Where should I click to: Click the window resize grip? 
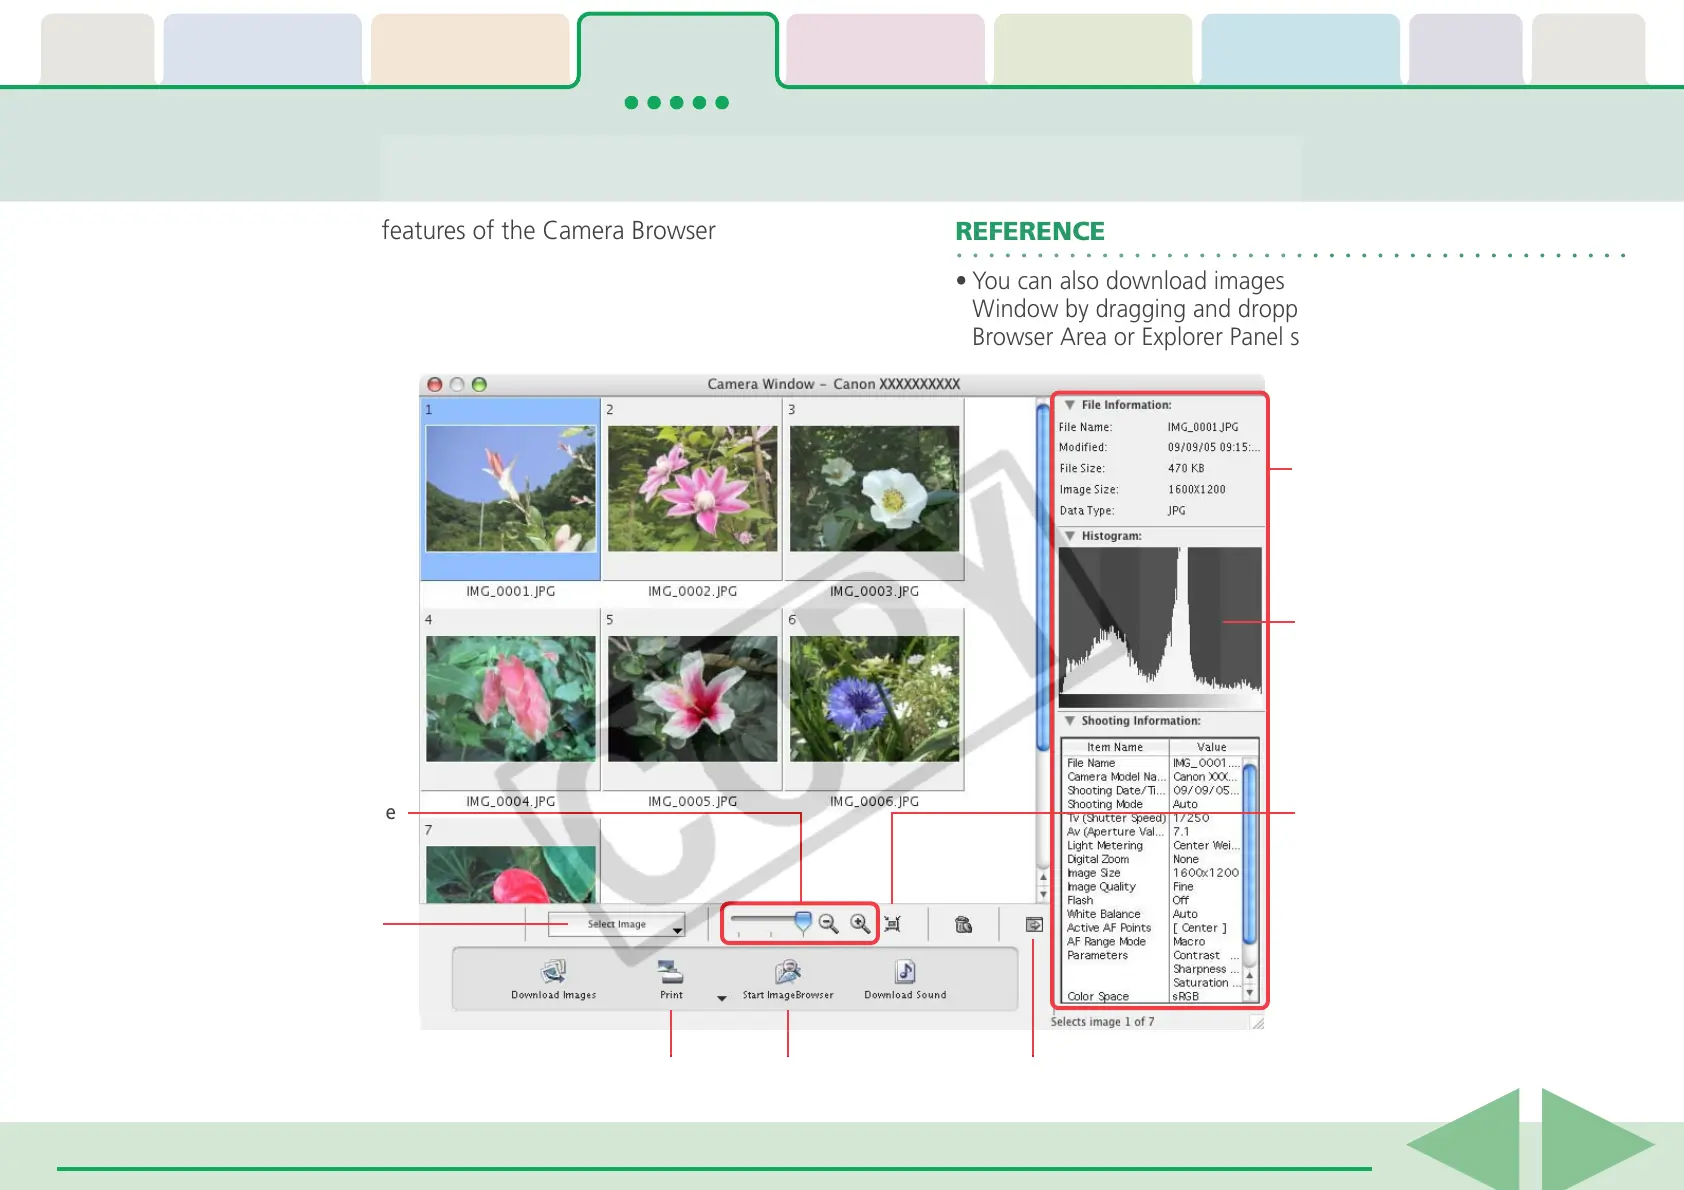point(1258,1022)
